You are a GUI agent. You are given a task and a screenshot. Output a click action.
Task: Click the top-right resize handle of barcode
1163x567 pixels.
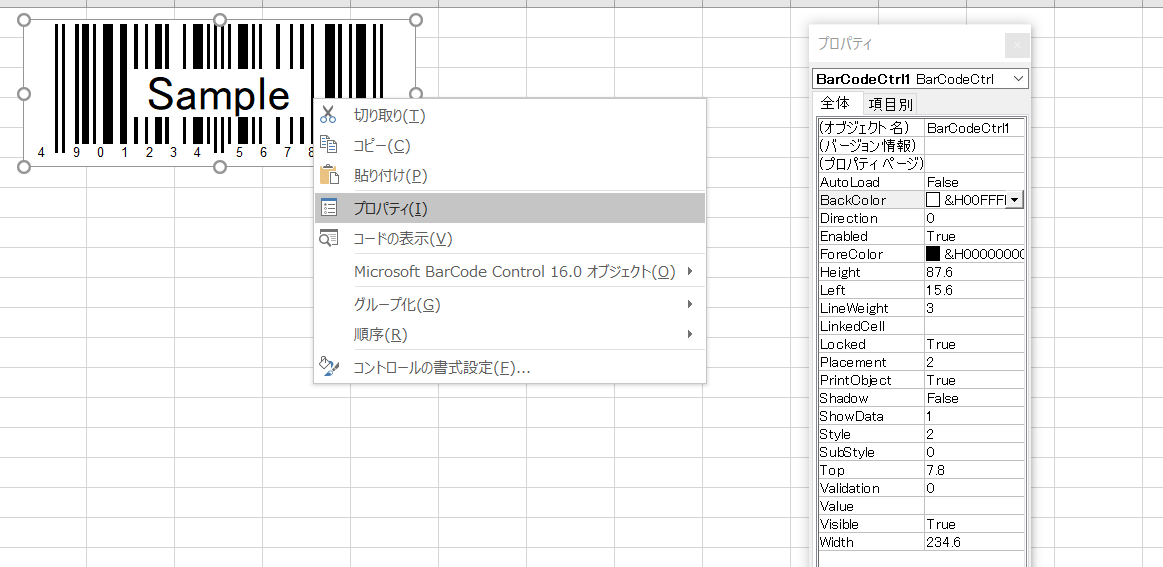[x=416, y=20]
